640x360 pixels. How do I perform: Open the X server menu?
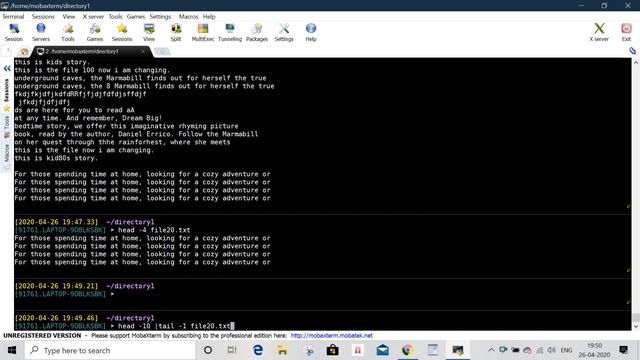(x=93, y=17)
